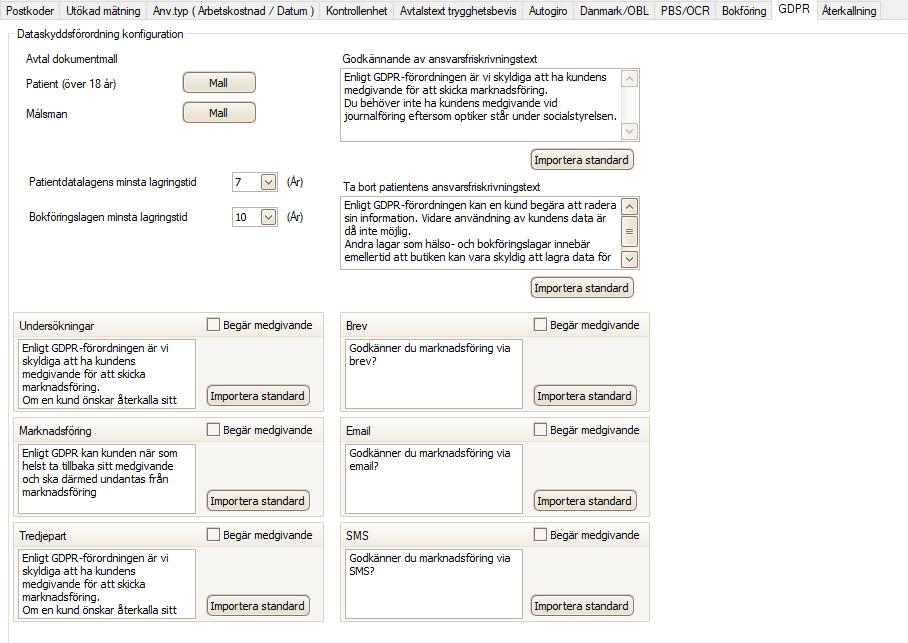Click scroll down arrow in Ta bort patientens text box
The width and height of the screenshot is (908, 643).
[x=629, y=259]
